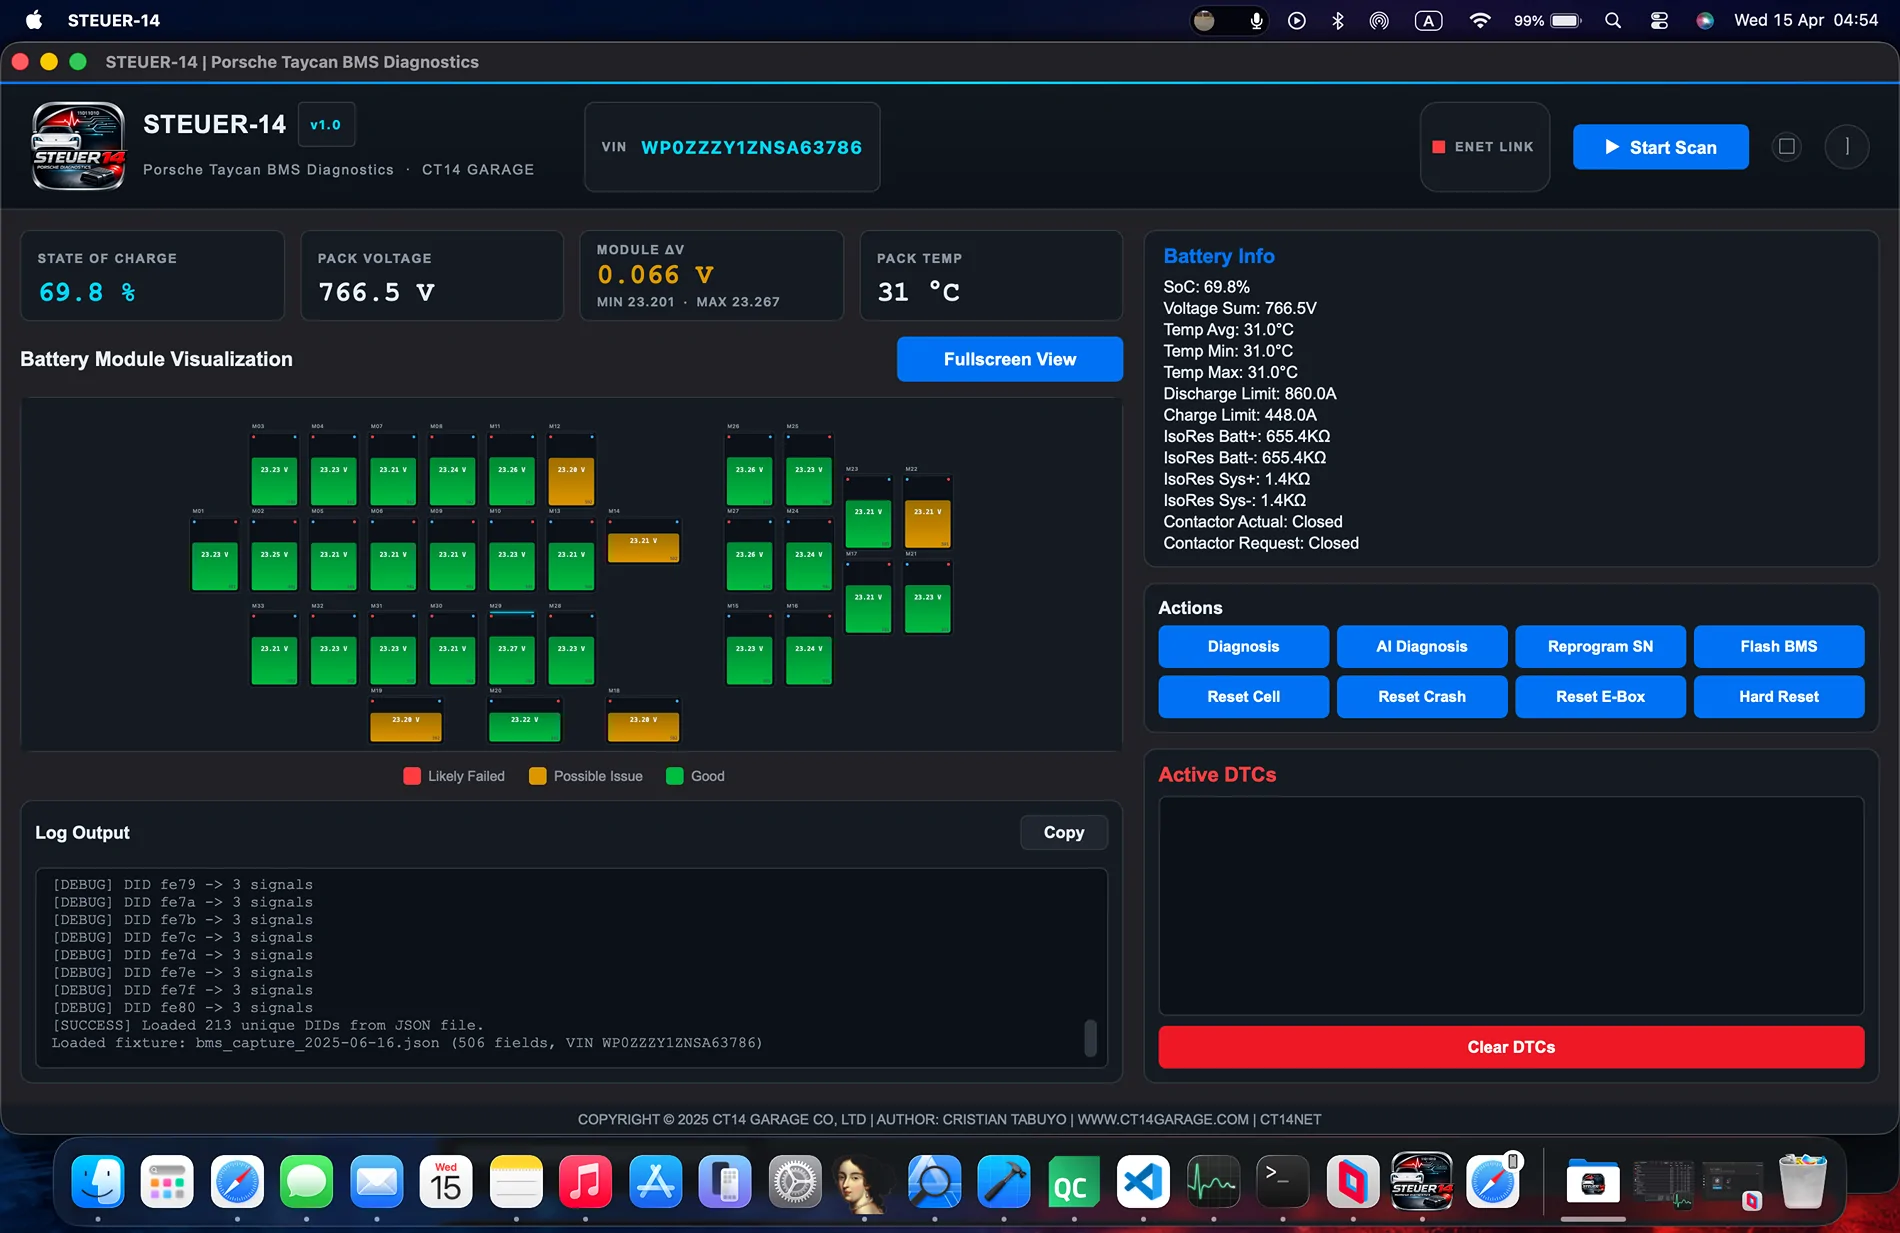The height and width of the screenshot is (1233, 1900).
Task: Click the SUCCESS Loaded 213 unique DIDs log line
Action: tap(268, 1025)
